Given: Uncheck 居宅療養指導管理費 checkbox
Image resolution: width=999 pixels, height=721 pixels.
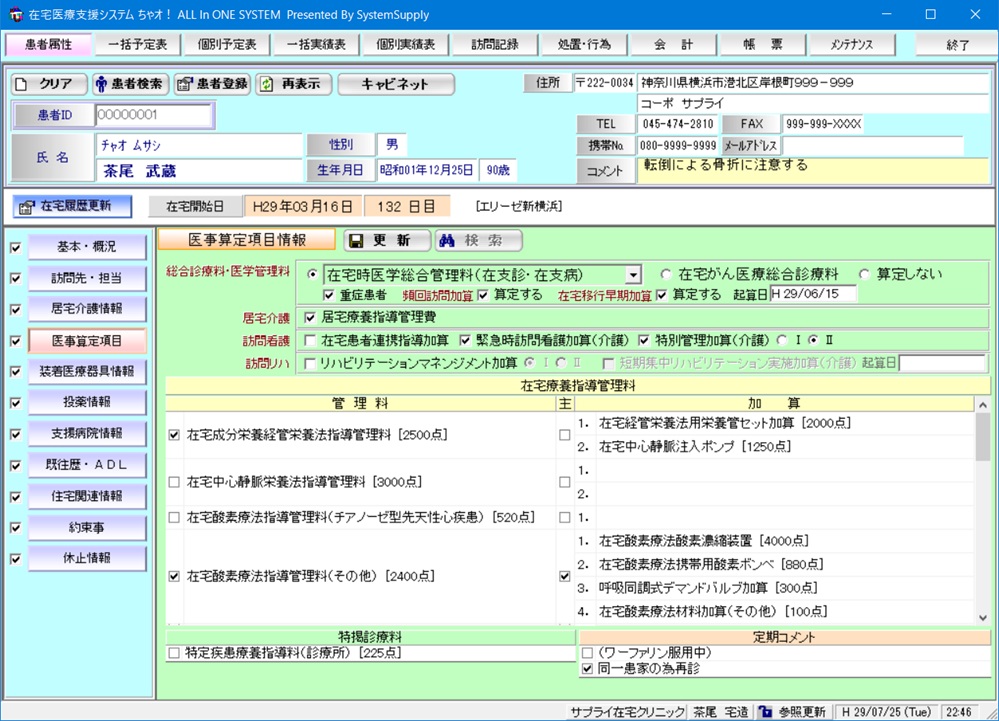Looking at the screenshot, I should [x=310, y=318].
